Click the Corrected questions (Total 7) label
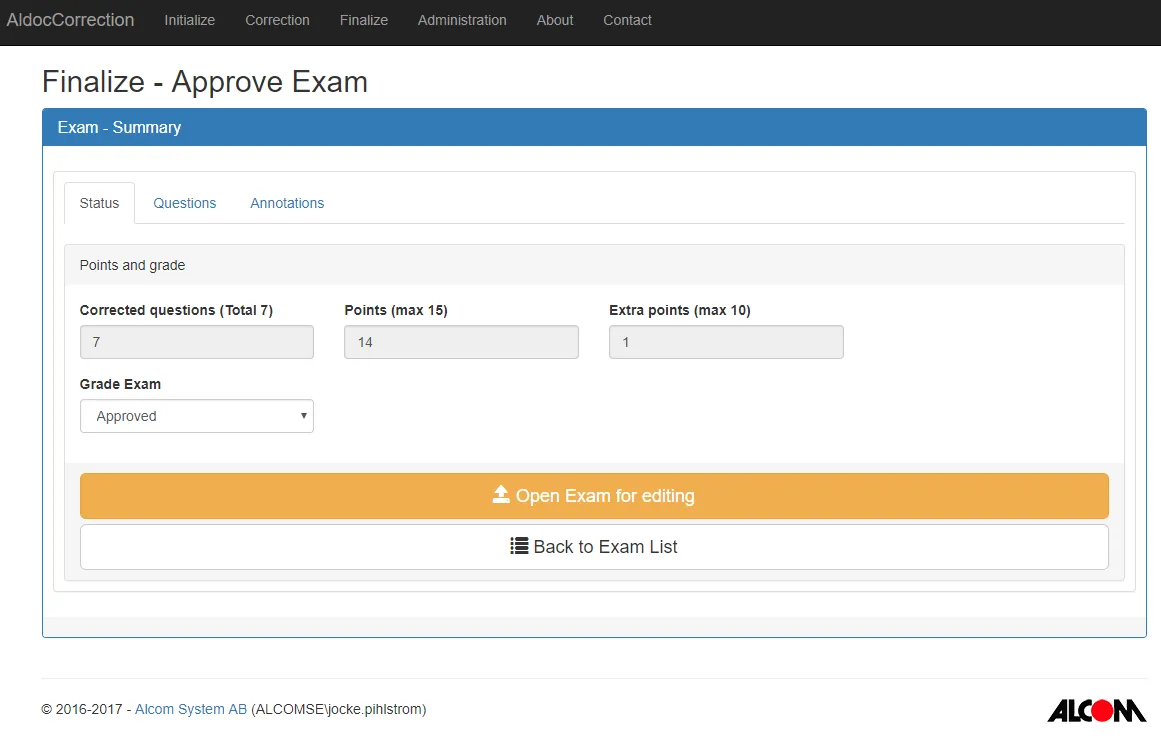This screenshot has width=1161, height=740. [176, 310]
